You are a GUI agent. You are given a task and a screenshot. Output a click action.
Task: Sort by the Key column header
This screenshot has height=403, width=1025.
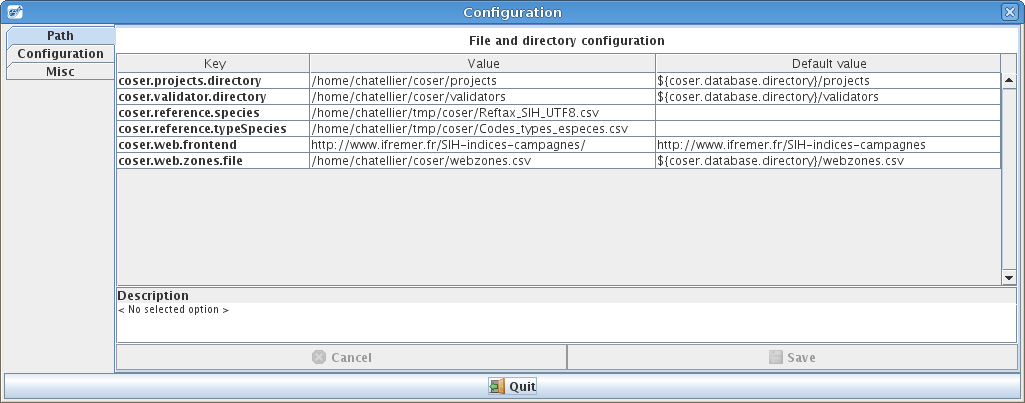214,63
